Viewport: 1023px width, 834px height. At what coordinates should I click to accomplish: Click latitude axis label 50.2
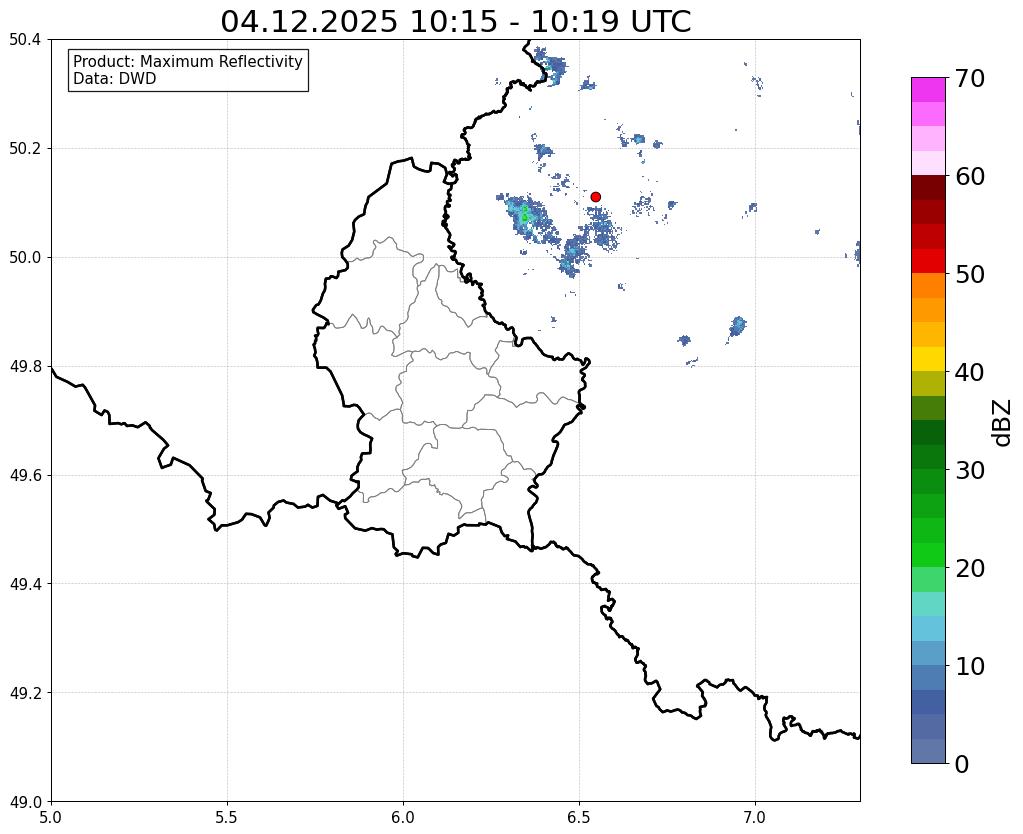click(x=25, y=148)
